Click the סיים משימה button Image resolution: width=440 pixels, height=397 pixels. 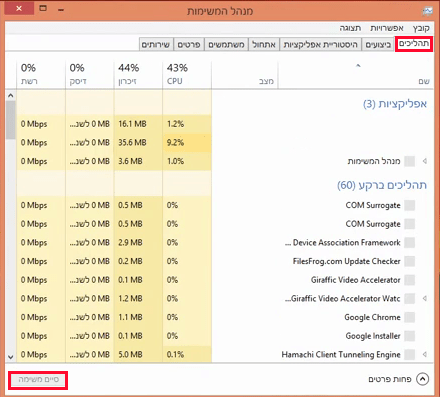[x=38, y=380]
